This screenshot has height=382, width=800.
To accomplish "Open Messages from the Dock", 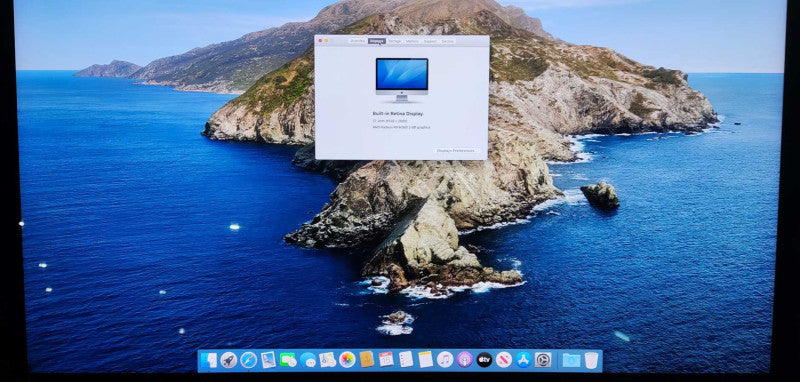I will click(308, 360).
